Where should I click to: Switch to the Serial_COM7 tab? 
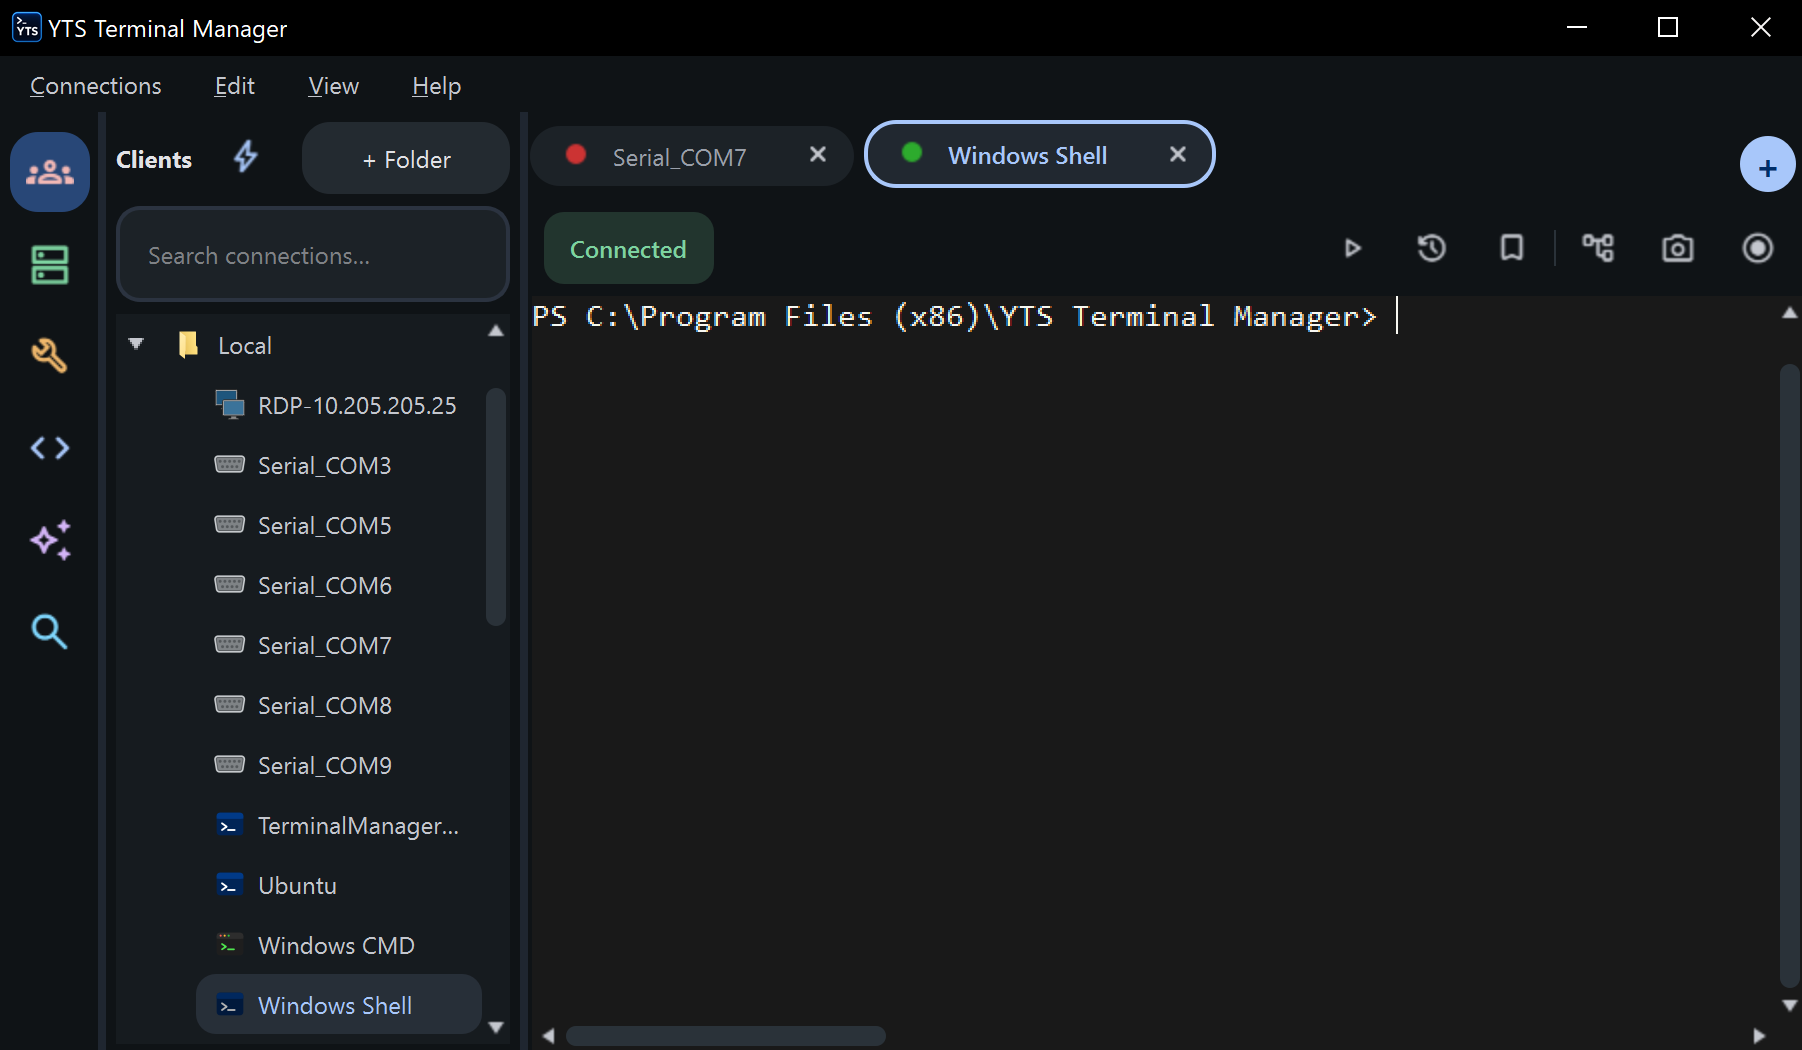(692, 155)
